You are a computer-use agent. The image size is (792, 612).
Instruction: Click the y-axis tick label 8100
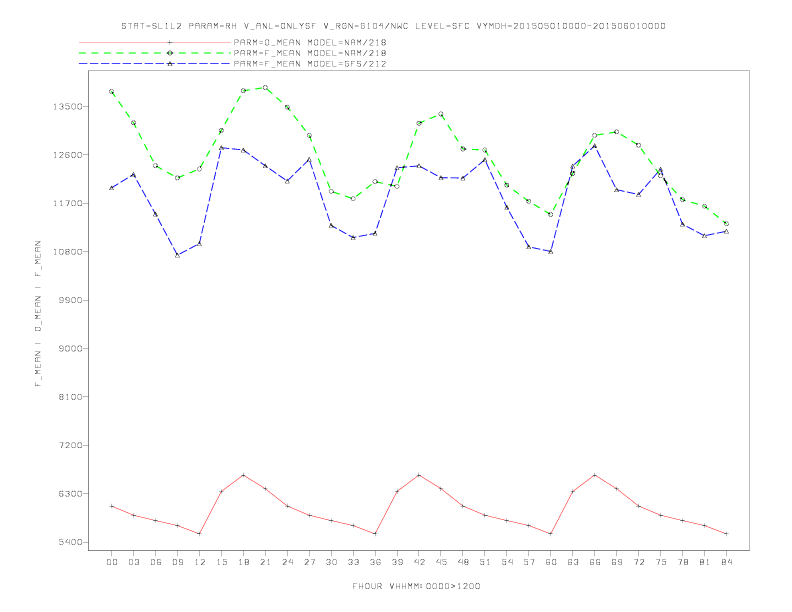tap(70, 397)
